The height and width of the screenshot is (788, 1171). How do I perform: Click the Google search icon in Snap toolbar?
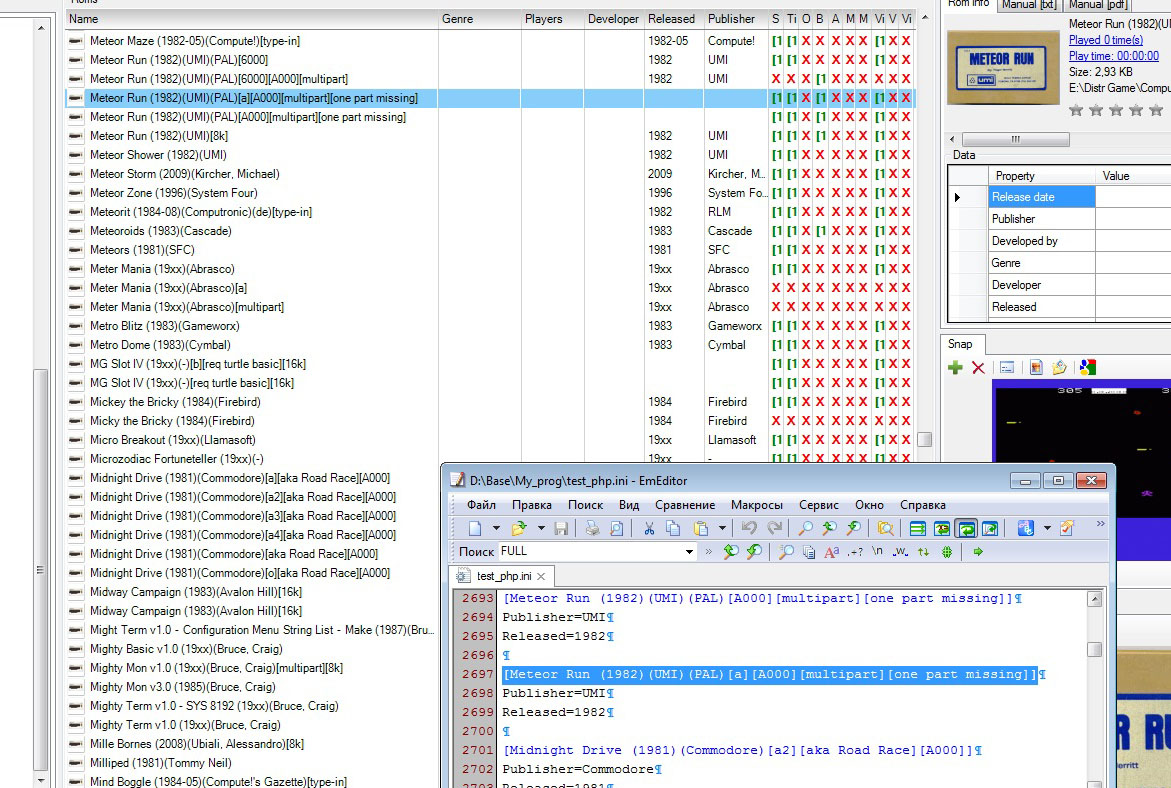tap(1088, 367)
